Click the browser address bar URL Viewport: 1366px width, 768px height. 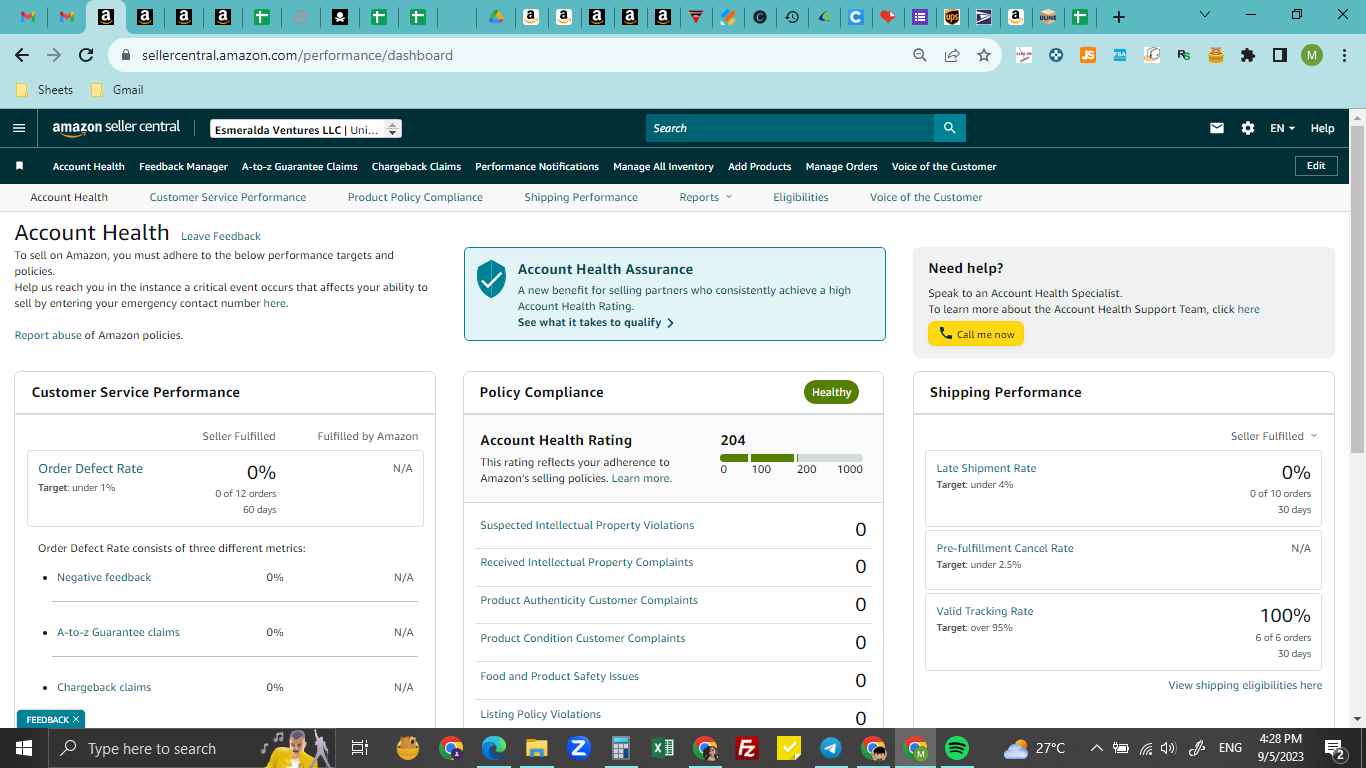[297, 55]
